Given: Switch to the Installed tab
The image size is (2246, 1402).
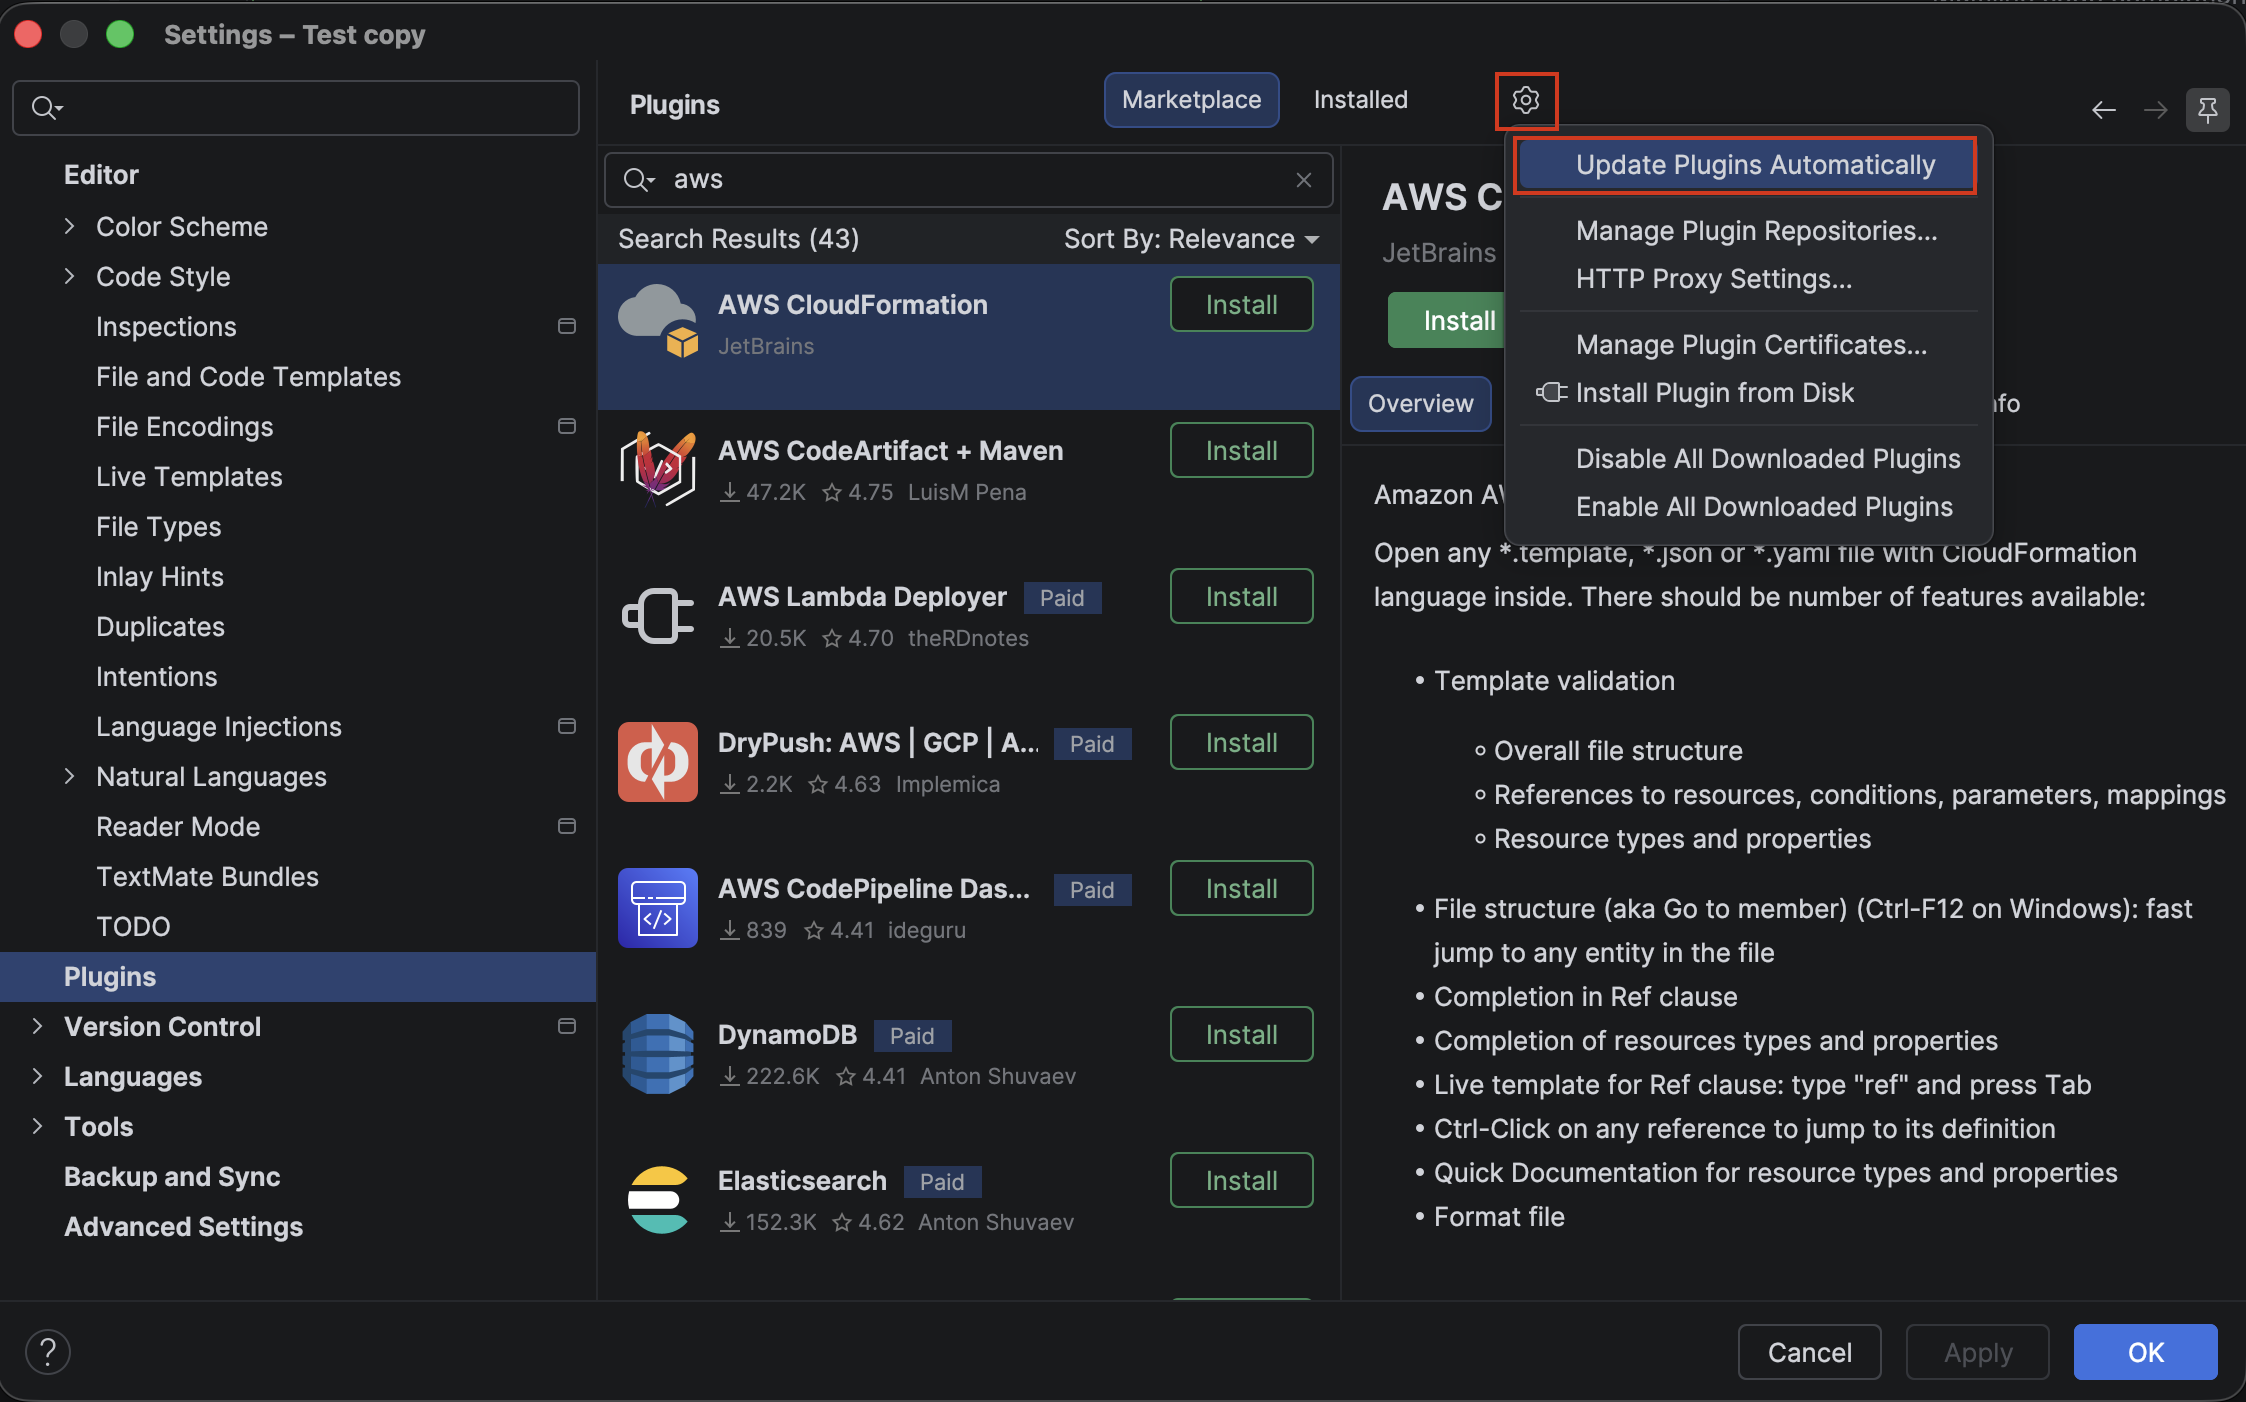Looking at the screenshot, I should (1361, 100).
